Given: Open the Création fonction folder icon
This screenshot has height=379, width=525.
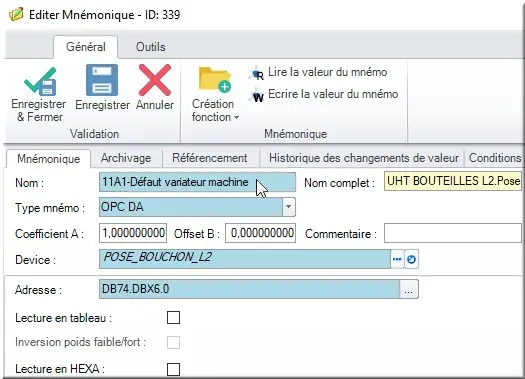Looking at the screenshot, I should tap(215, 79).
